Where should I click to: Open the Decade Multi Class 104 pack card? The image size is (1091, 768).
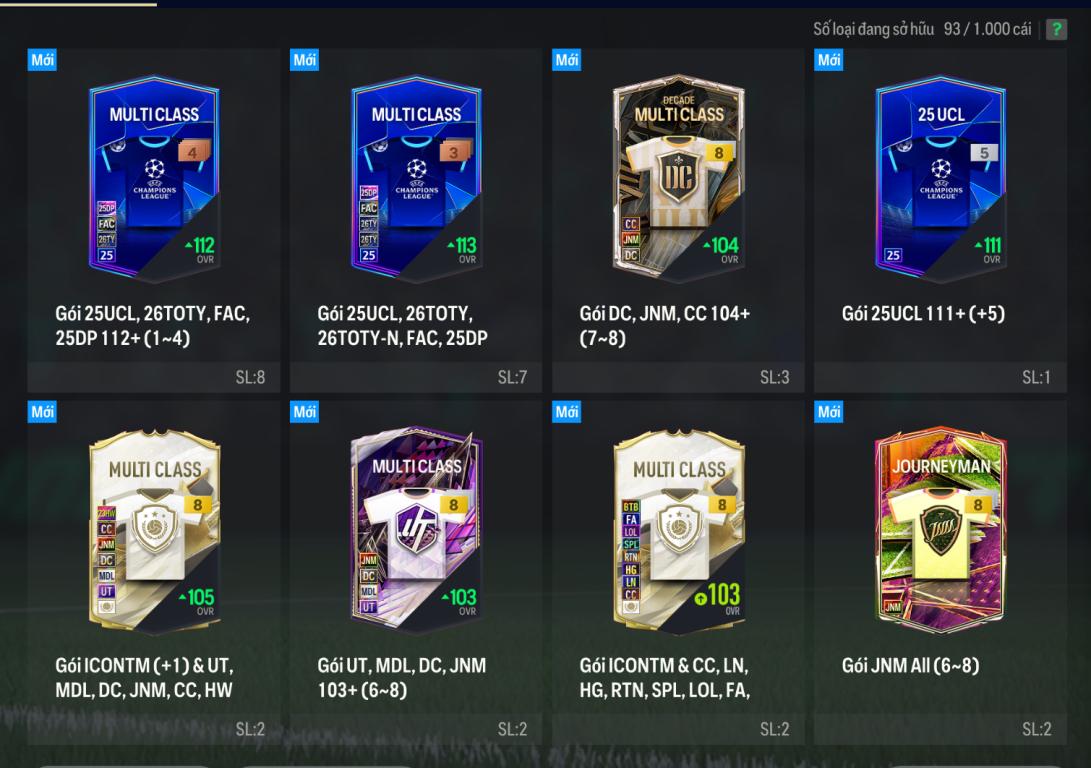[678, 177]
